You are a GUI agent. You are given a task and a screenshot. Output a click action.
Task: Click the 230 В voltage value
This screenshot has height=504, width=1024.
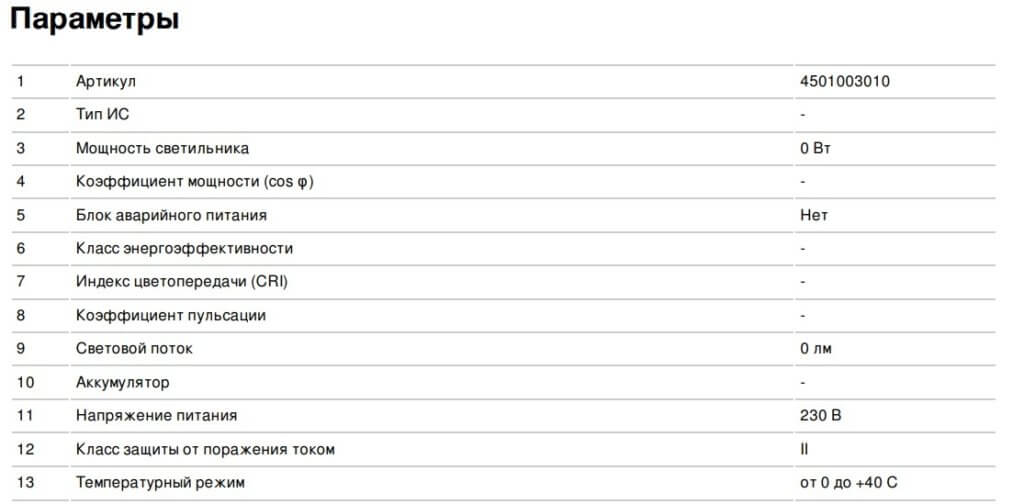(x=820, y=416)
